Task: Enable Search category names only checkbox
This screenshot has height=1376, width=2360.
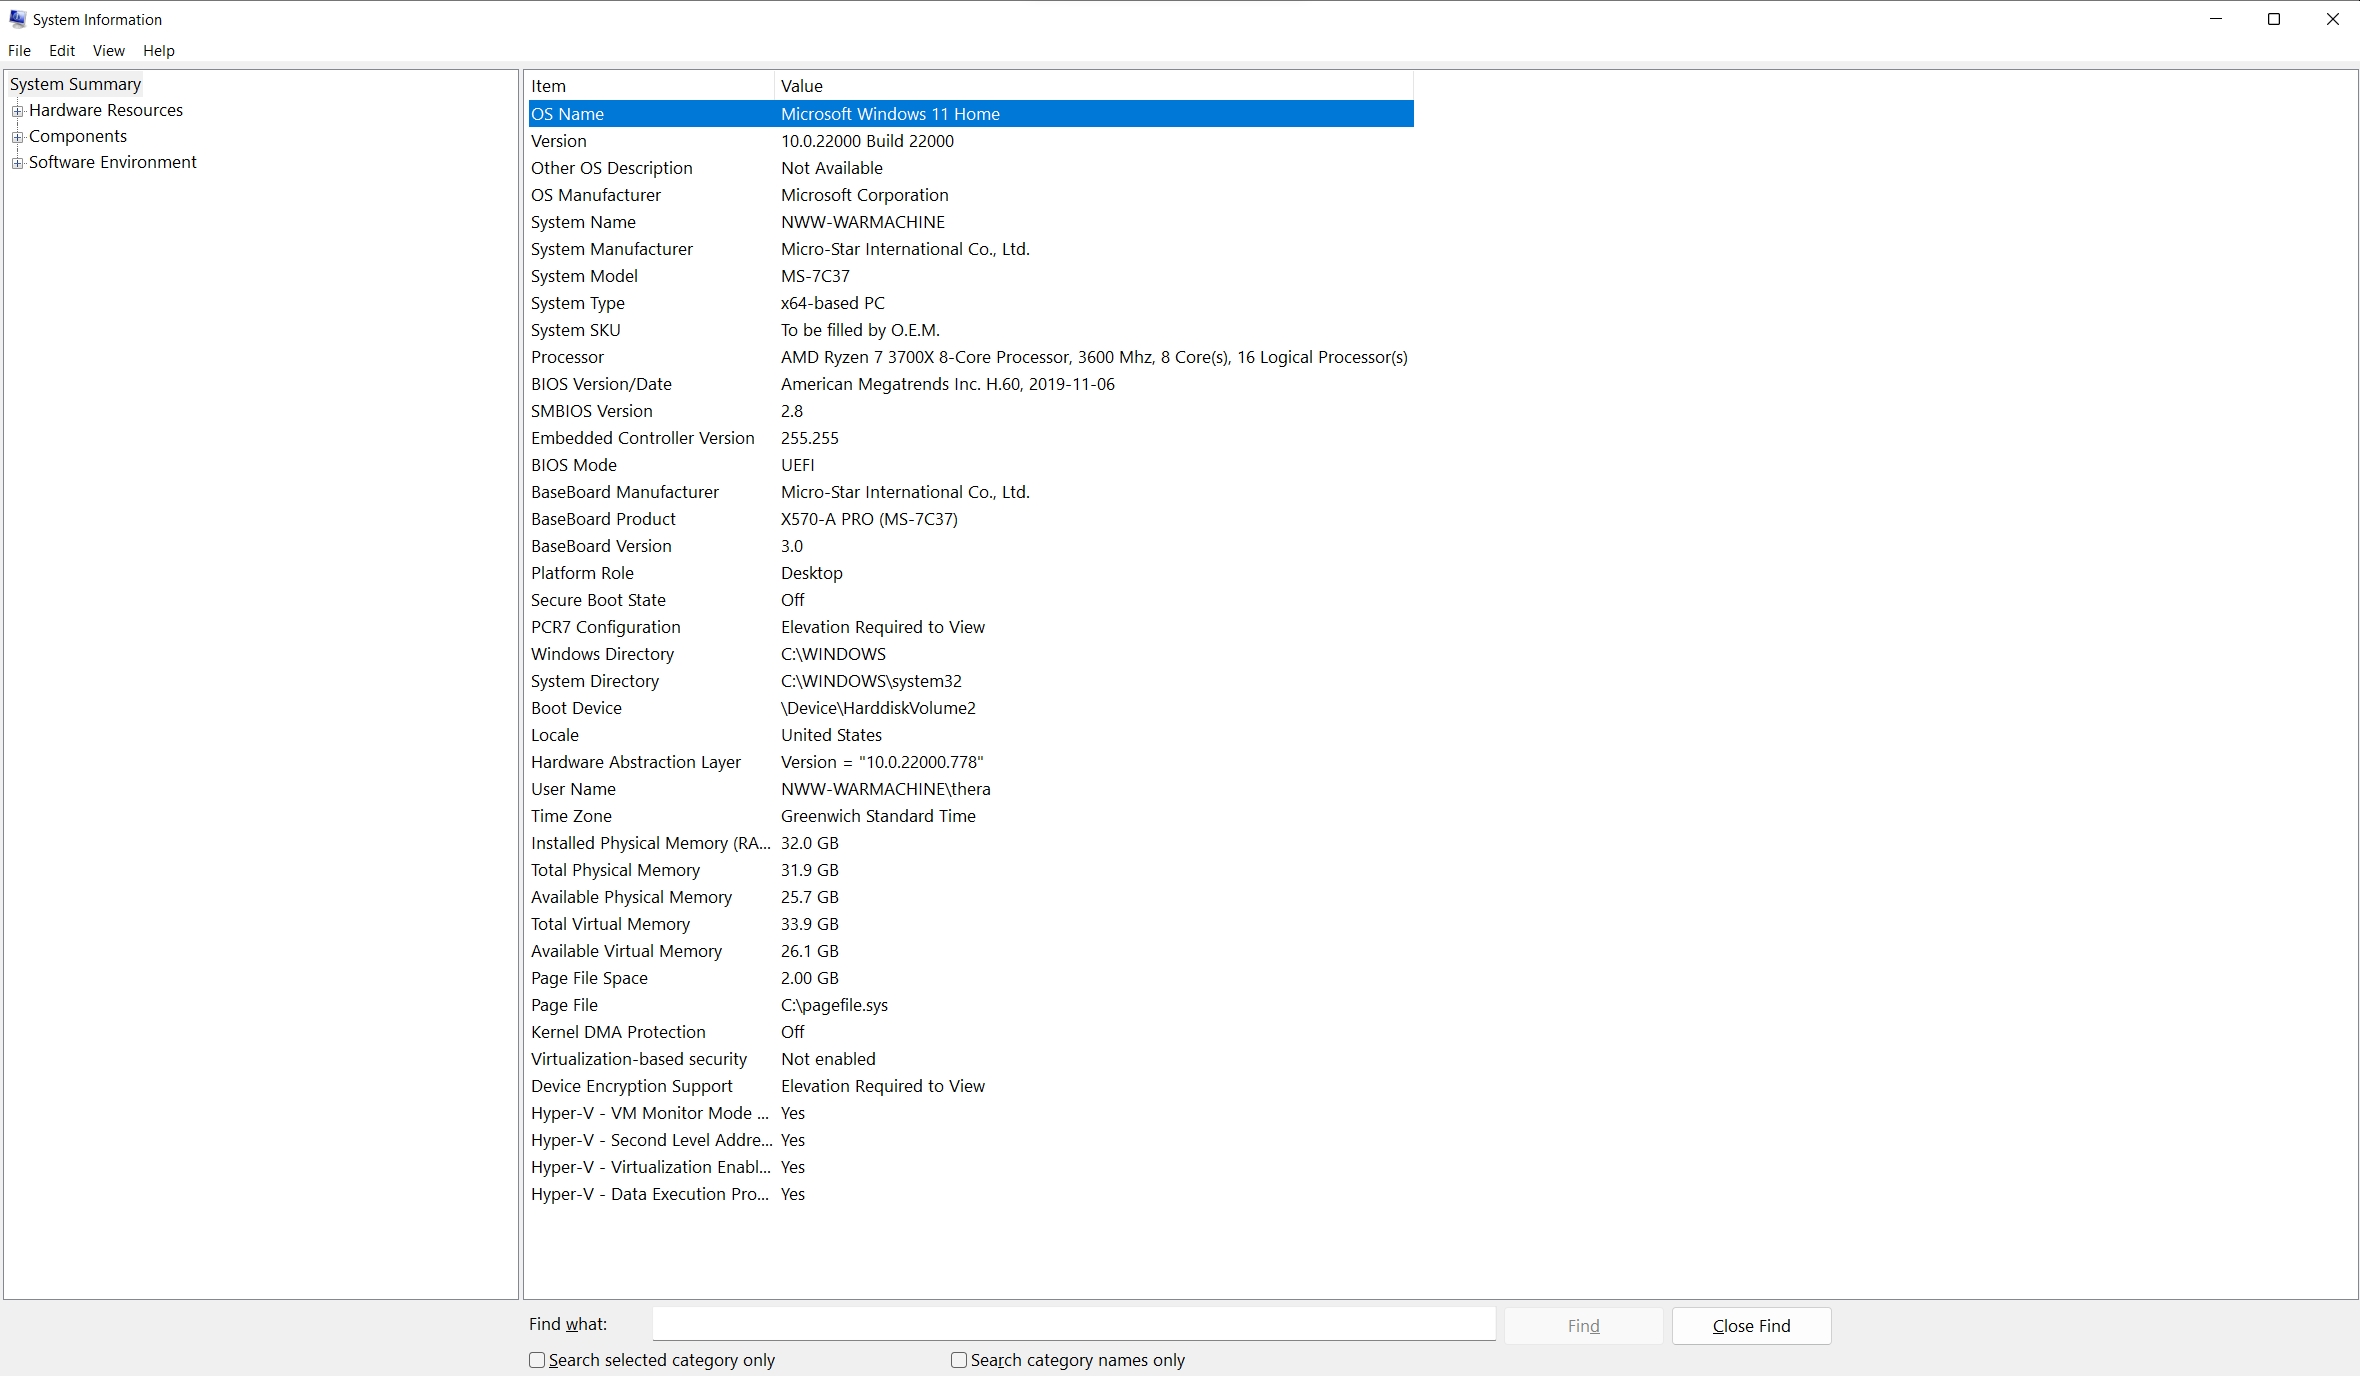Action: 959,1360
